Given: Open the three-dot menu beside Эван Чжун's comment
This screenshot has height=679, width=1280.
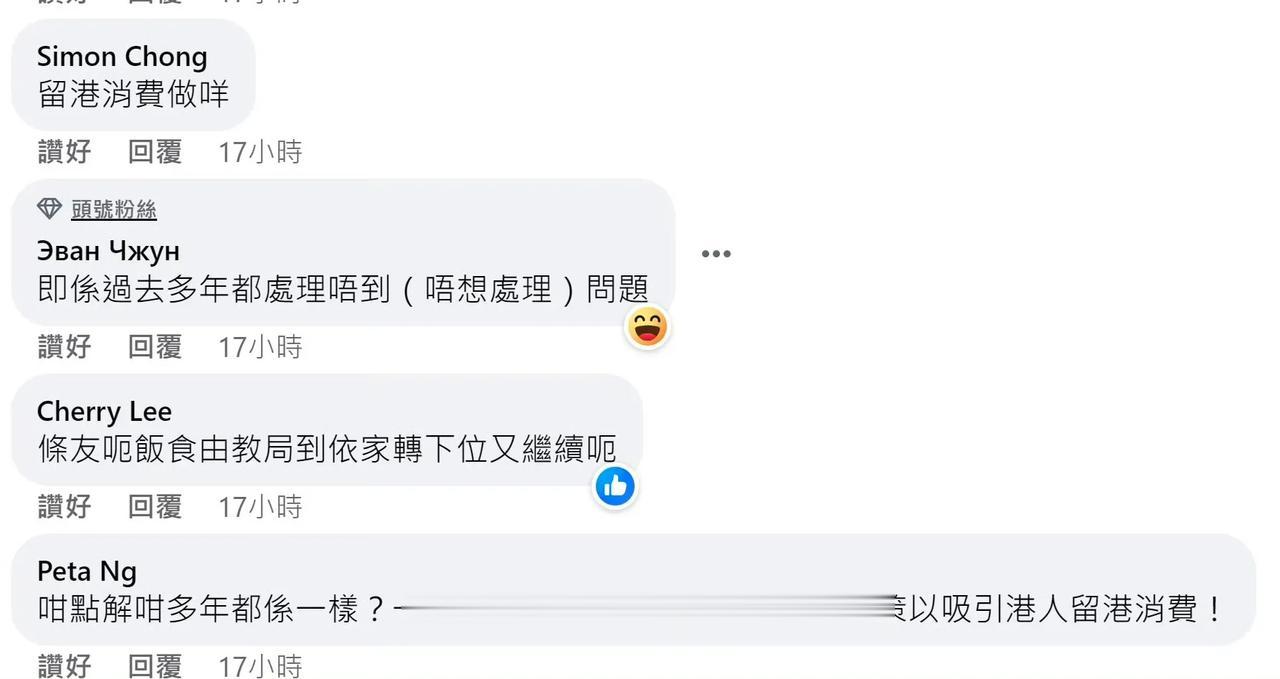Looking at the screenshot, I should tap(716, 254).
